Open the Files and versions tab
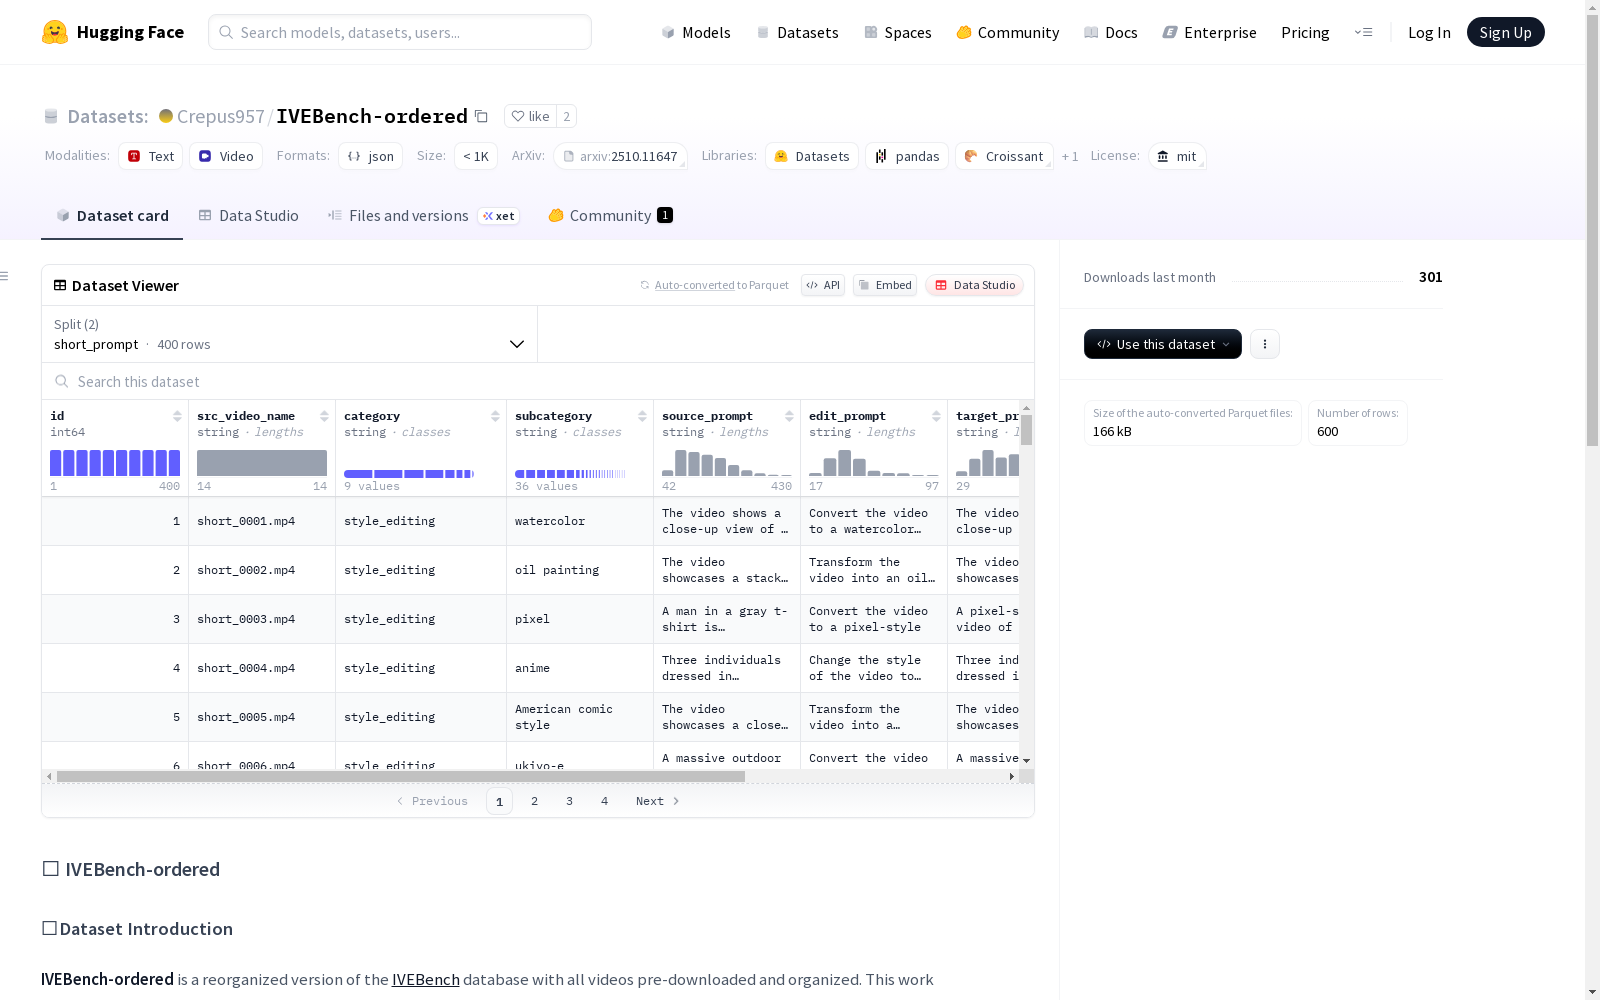 pos(423,216)
